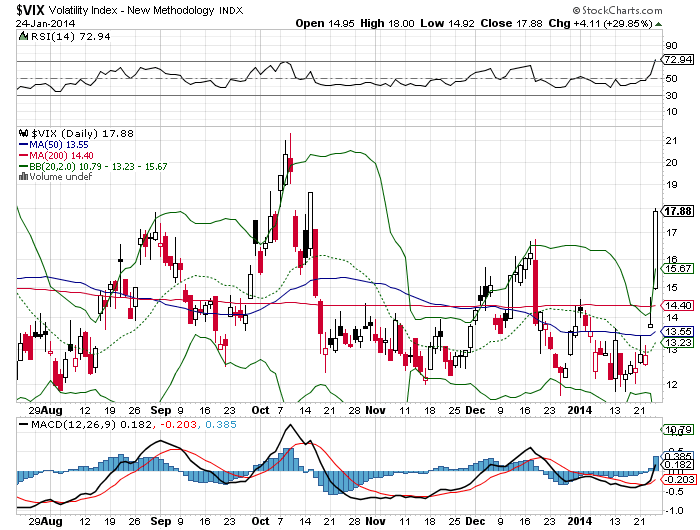Screen dimensions: 700x530
Task: Click the MA(200) 14.40 legend
Action: pyautogui.click(x=61, y=155)
